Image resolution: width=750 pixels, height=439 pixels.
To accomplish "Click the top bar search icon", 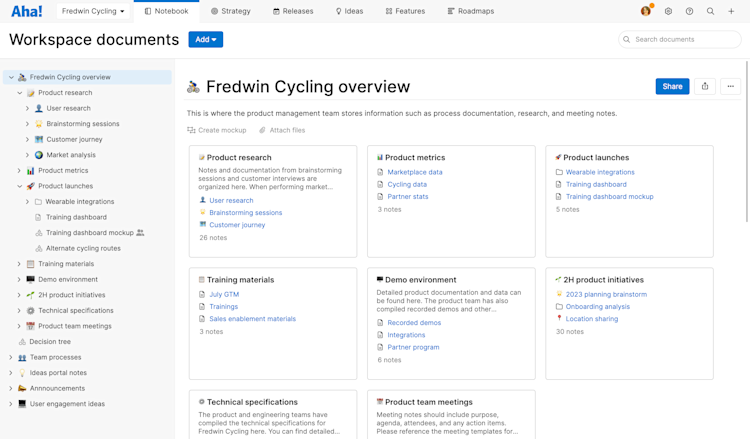I will pos(710,11).
